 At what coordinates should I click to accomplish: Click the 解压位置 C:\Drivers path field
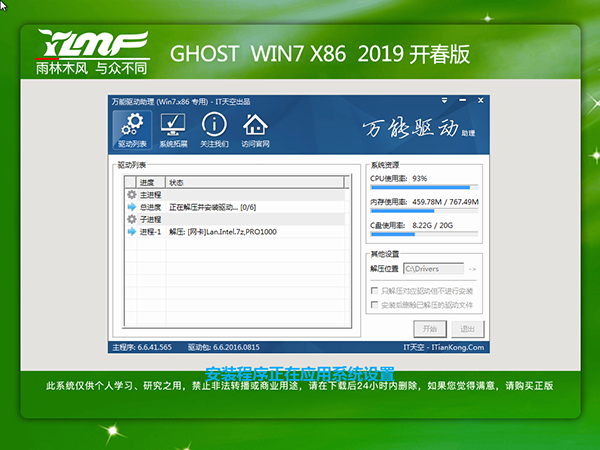point(434,269)
